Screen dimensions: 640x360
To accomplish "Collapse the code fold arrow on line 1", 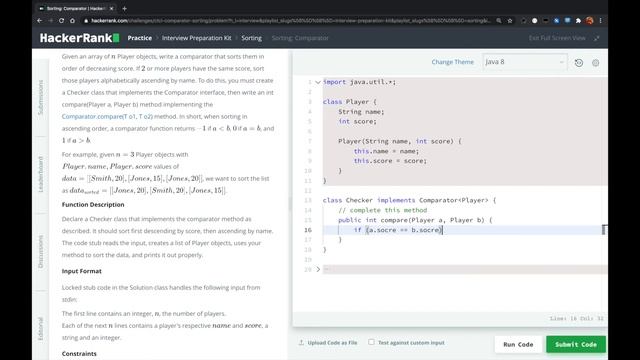I will pos(318,82).
